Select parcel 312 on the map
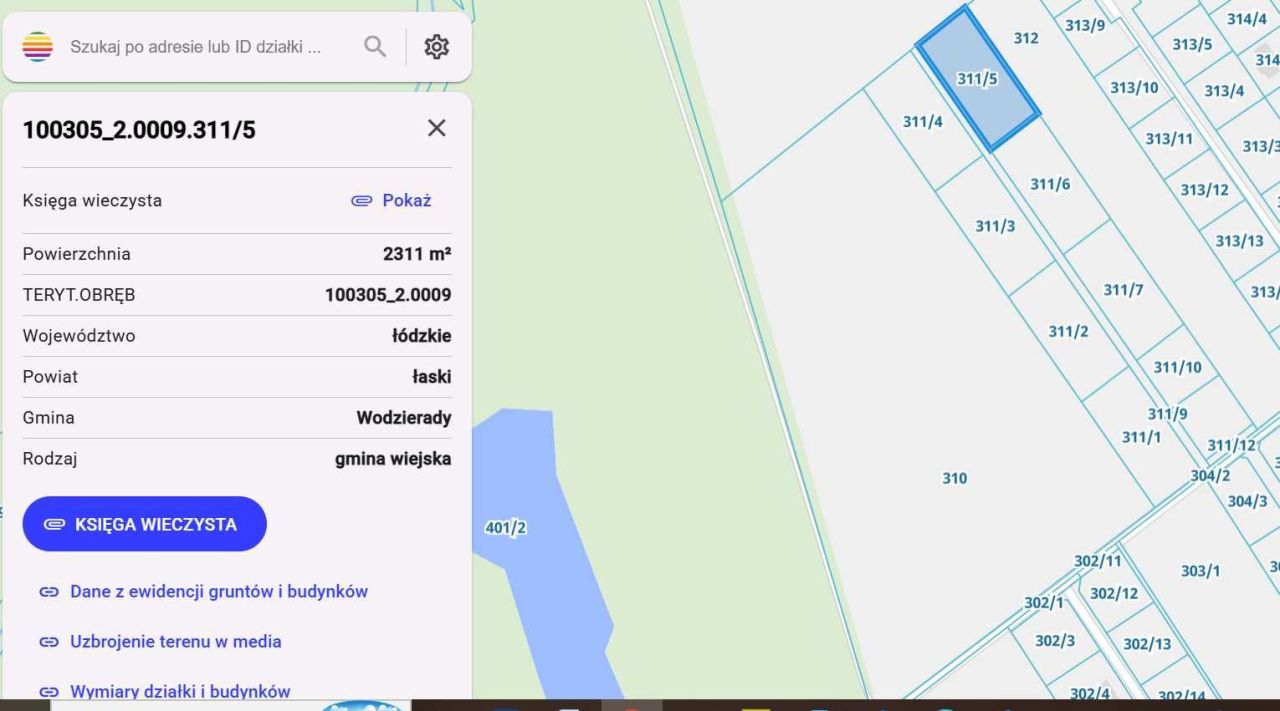This screenshot has width=1280, height=711. click(1026, 38)
